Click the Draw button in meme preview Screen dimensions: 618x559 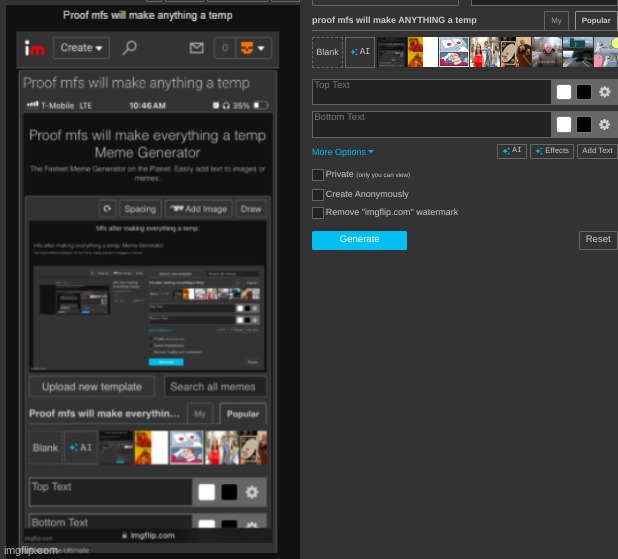[251, 209]
